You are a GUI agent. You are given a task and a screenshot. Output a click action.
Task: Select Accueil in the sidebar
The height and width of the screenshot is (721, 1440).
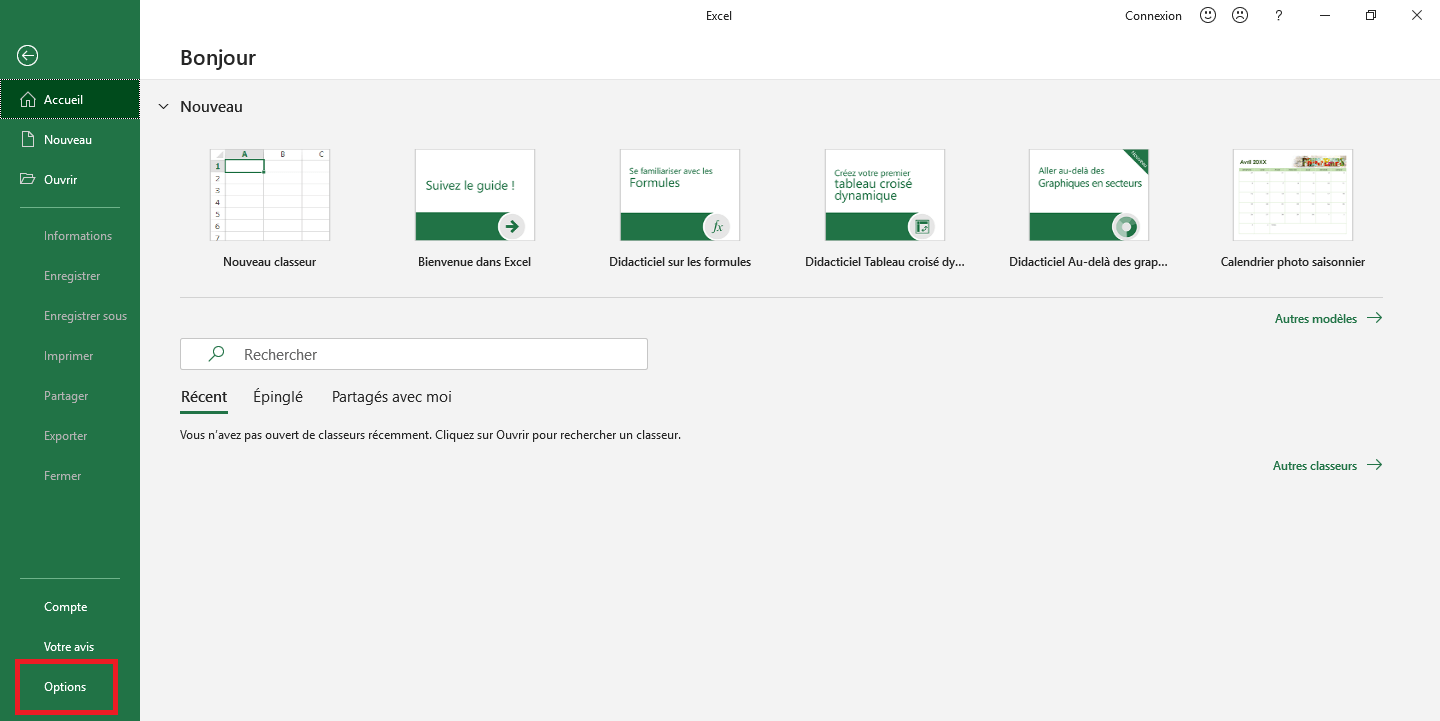70,100
